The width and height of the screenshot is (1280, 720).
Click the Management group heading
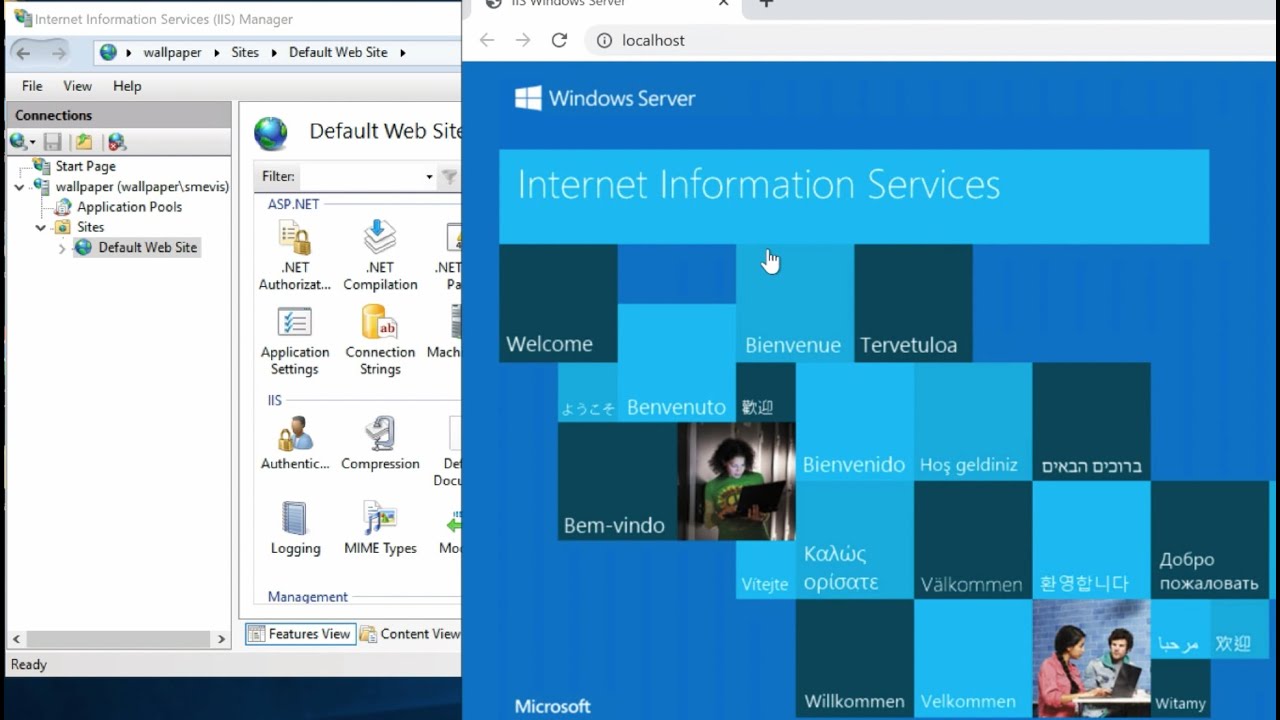pos(307,597)
